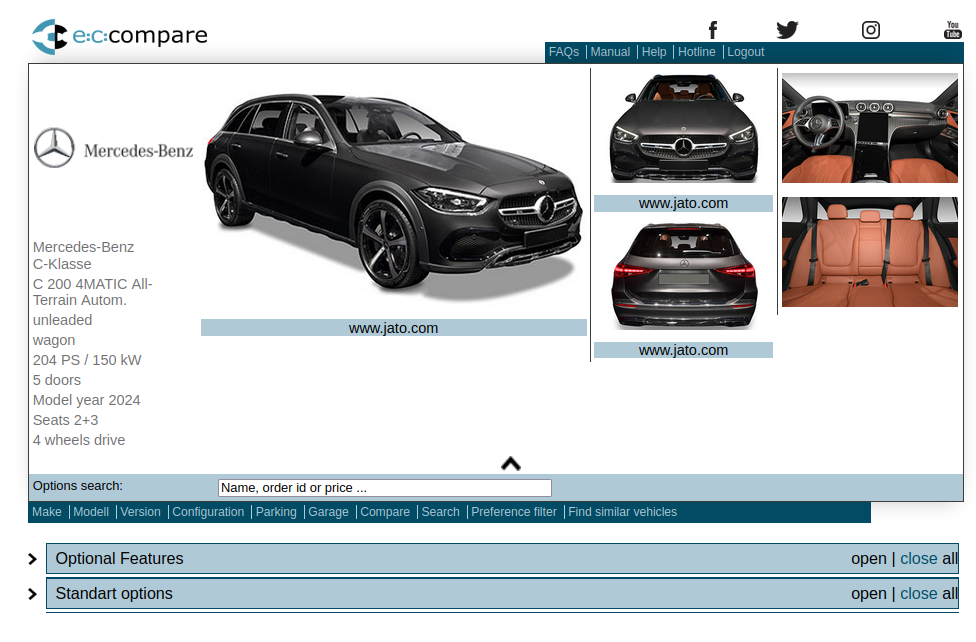Click the e:c:compare logo
Screen dimensions: 976x642
click(120, 36)
